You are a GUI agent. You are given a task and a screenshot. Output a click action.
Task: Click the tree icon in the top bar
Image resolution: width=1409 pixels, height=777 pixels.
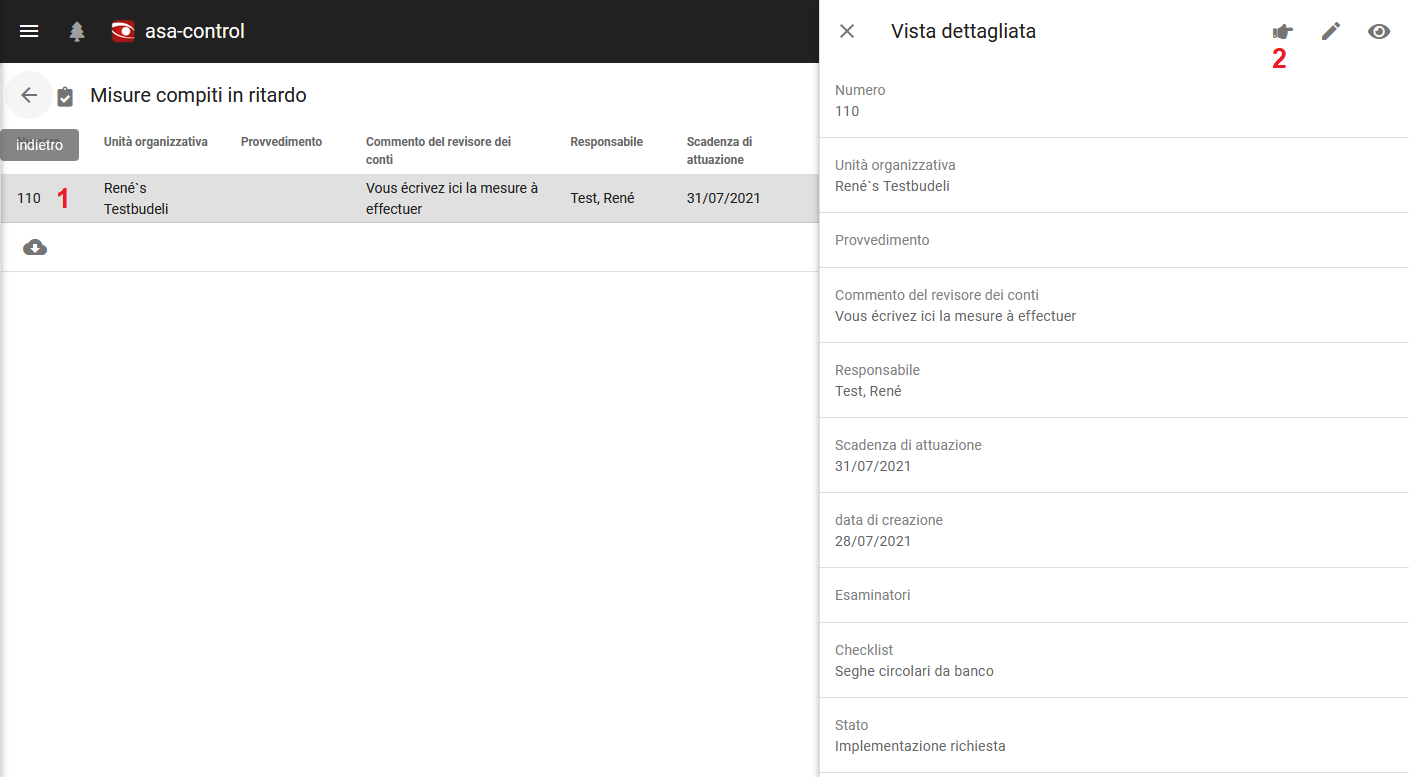click(x=77, y=31)
